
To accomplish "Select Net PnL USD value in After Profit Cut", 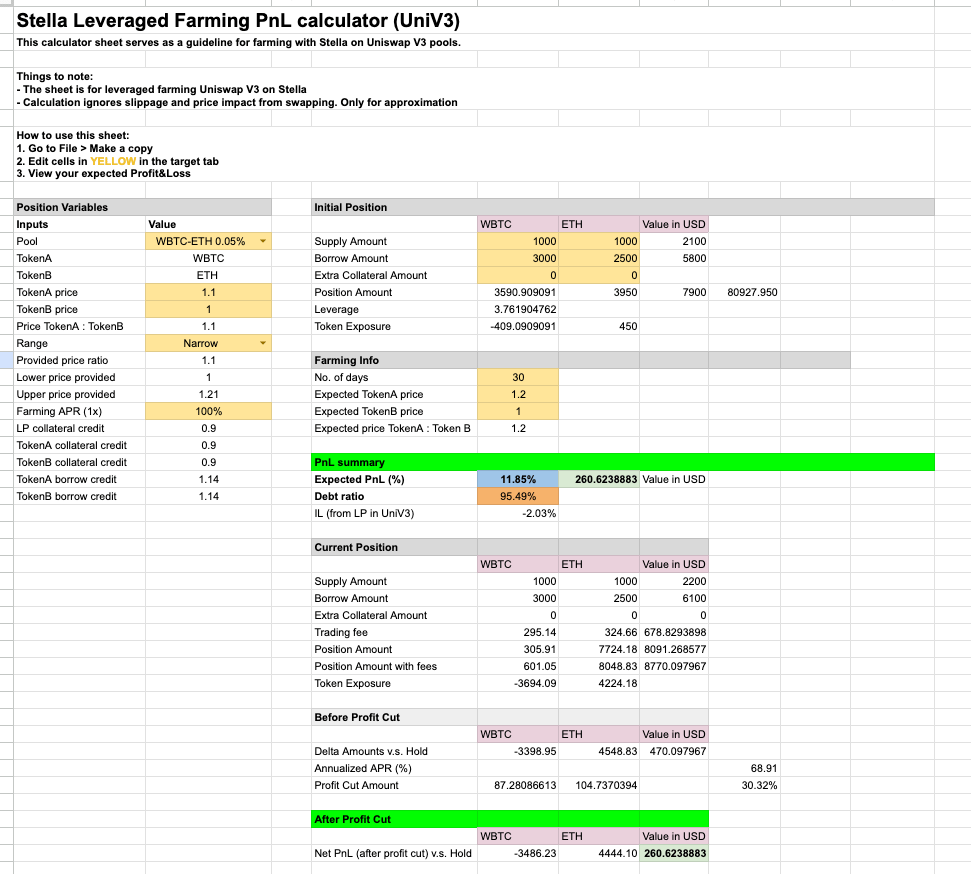I will tap(674, 854).
